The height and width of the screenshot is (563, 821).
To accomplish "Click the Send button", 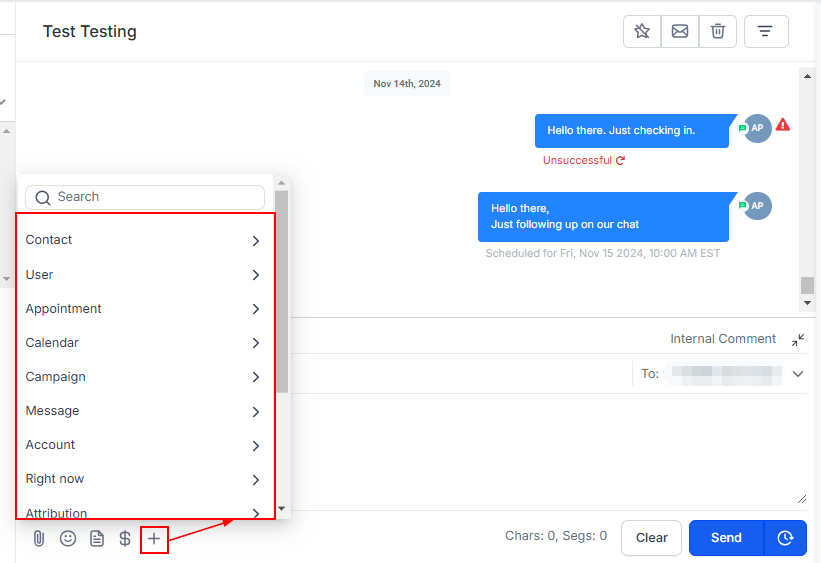I will [x=726, y=537].
